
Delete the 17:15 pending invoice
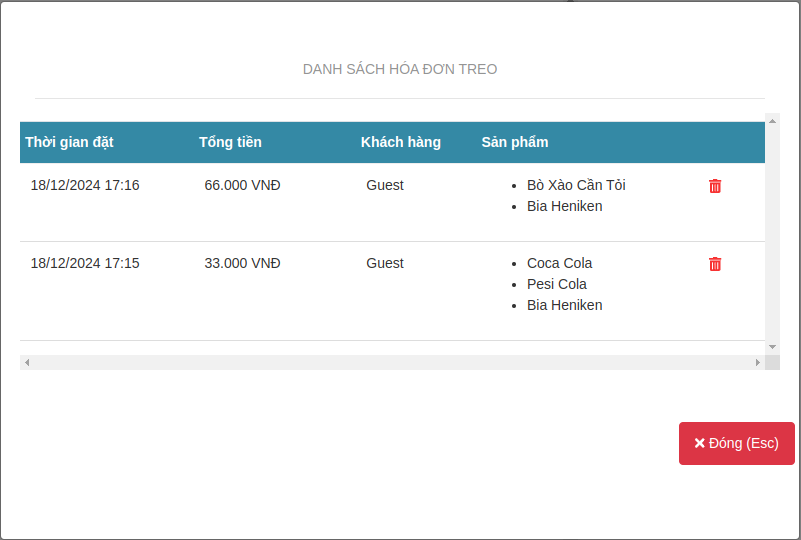[715, 264]
